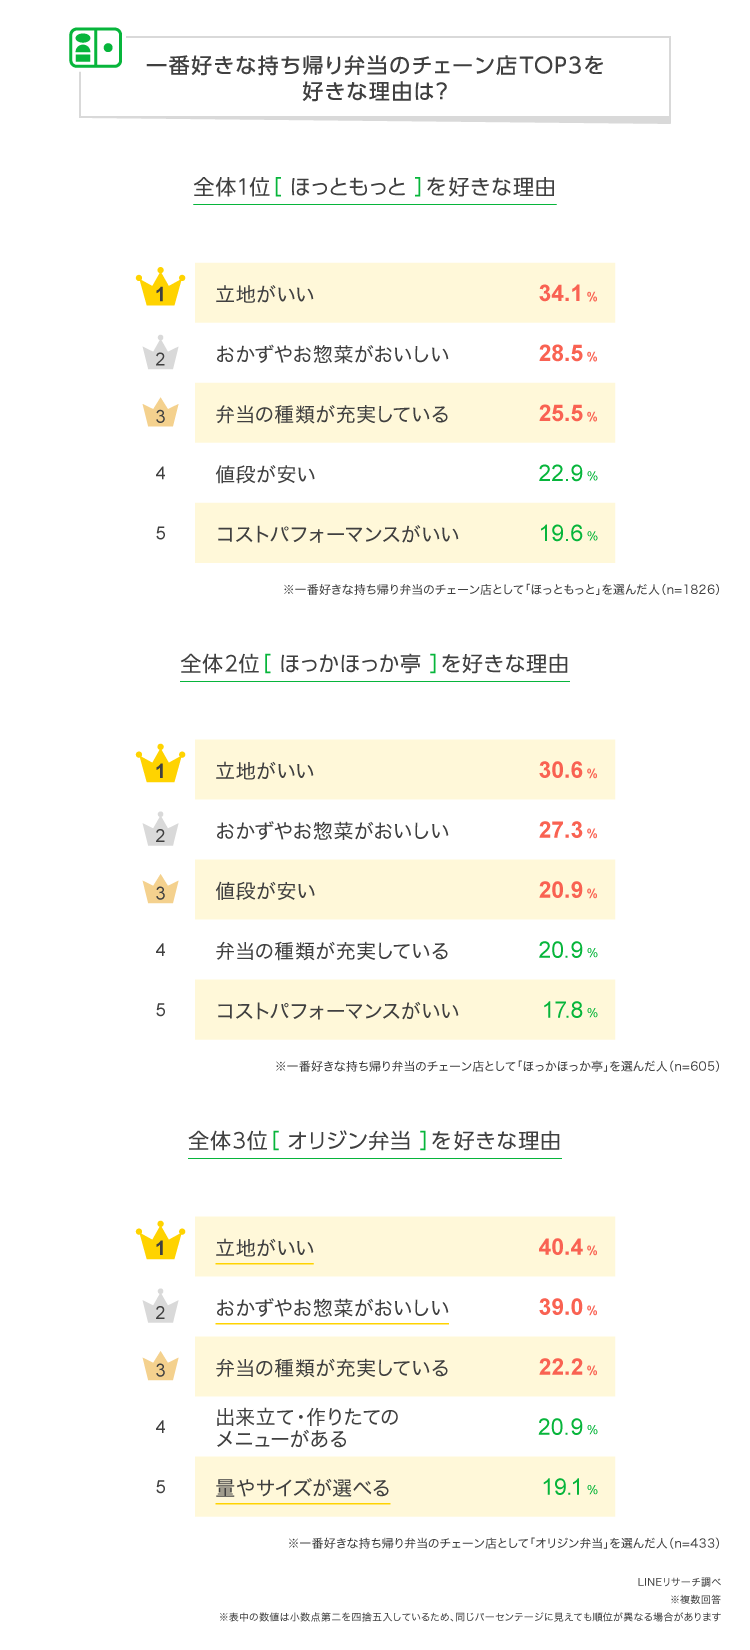Click the gold crown in ほっともっと ranking
The image size is (750, 1650).
pyautogui.click(x=160, y=289)
